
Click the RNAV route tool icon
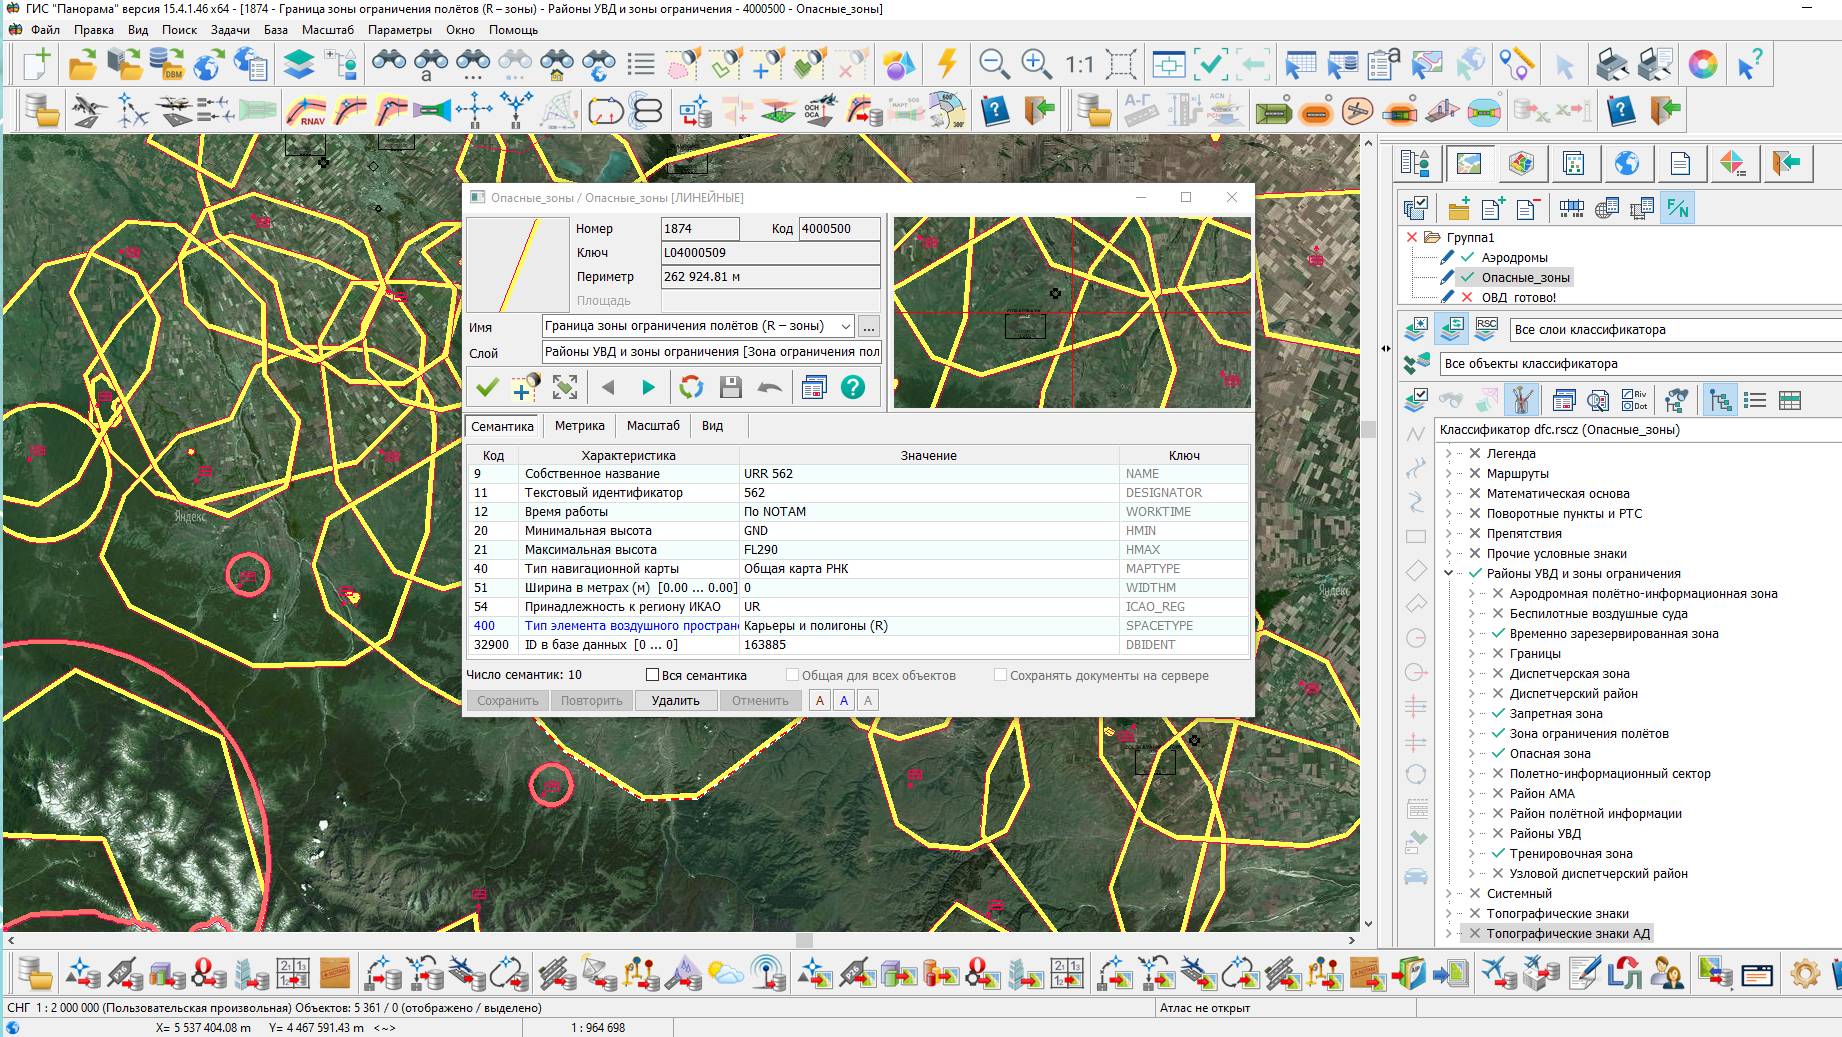coord(306,110)
